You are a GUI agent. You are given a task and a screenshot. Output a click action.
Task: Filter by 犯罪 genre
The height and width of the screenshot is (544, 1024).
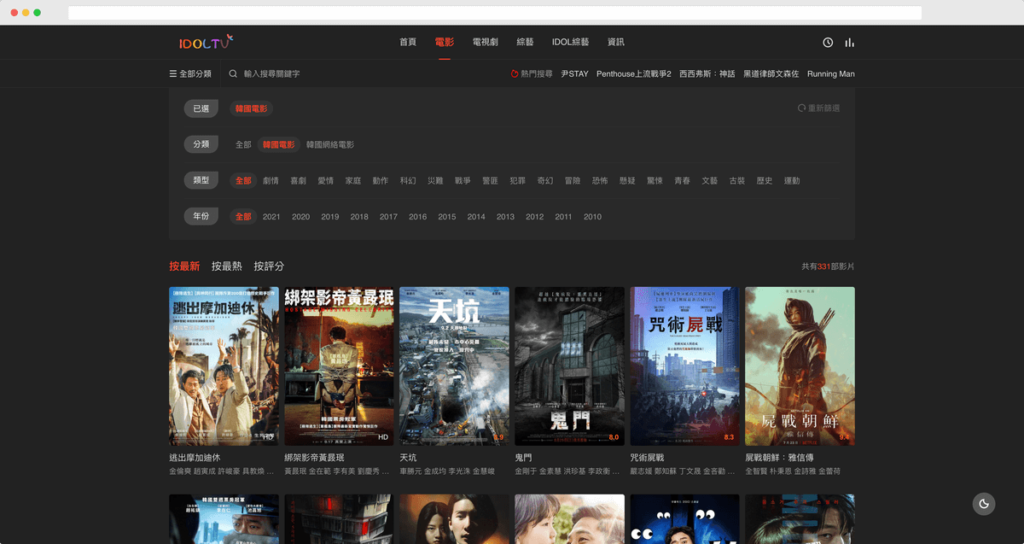(x=517, y=180)
